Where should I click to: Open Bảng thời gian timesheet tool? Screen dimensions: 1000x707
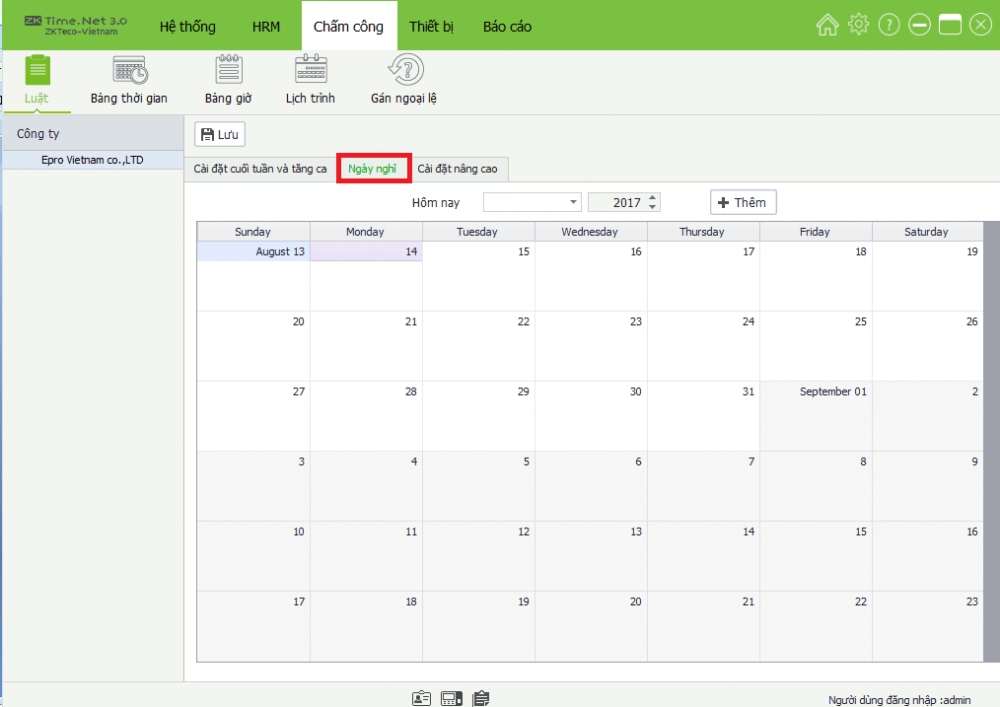click(128, 78)
